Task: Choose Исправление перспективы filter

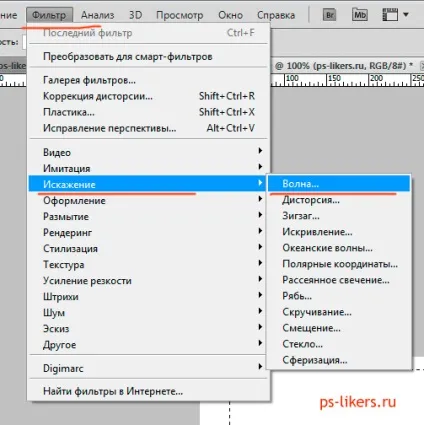Action: click(x=149, y=128)
